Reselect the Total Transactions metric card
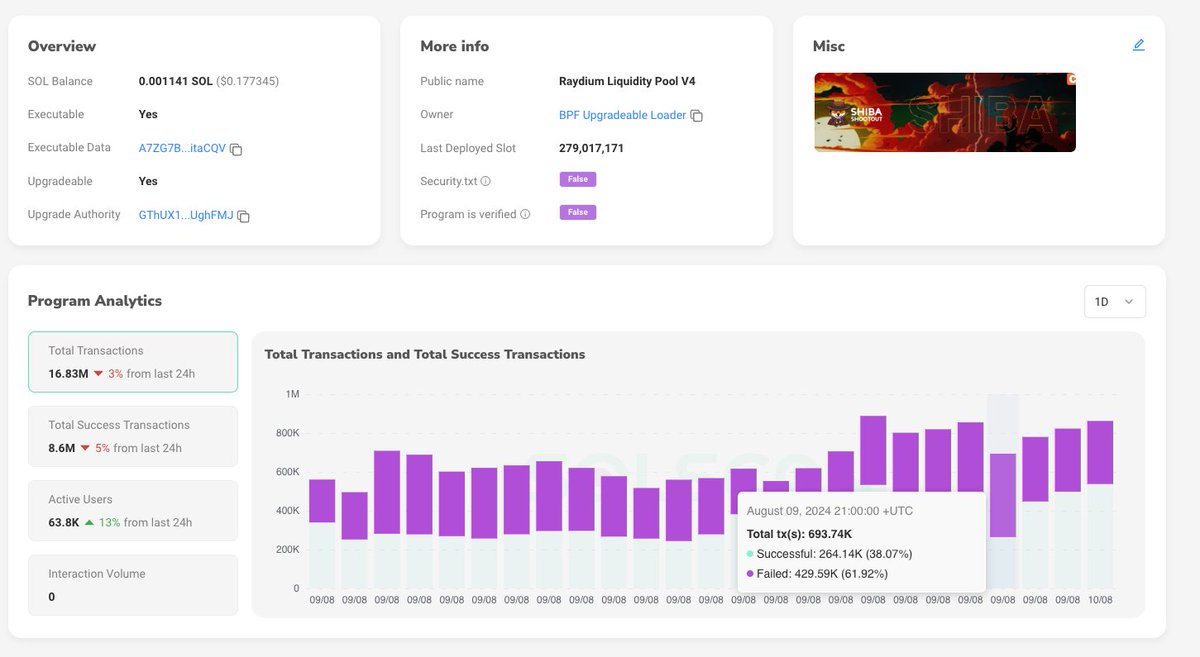This screenshot has width=1200, height=657. (x=132, y=363)
